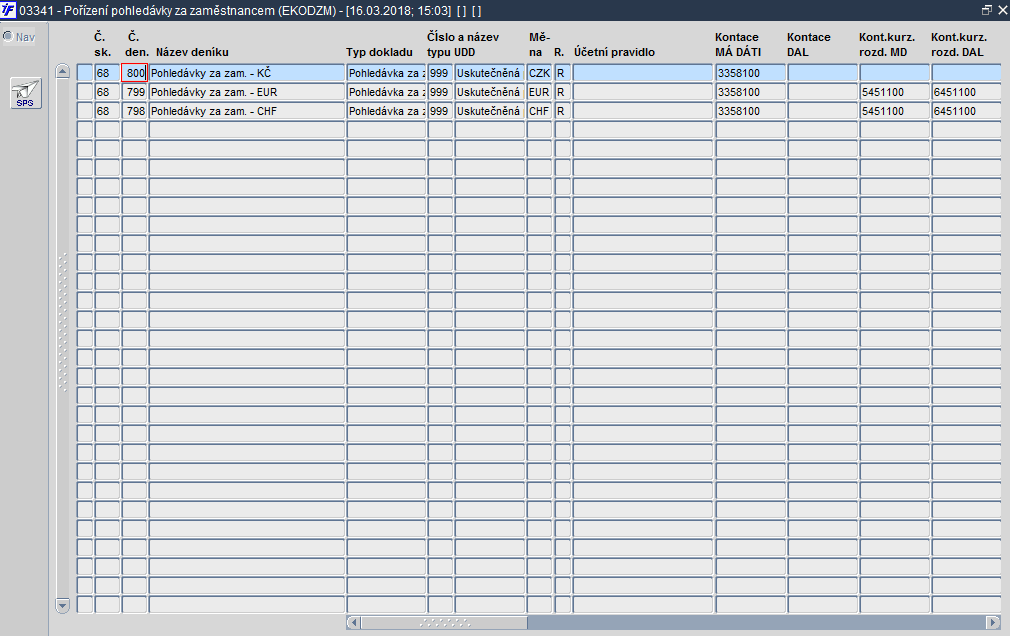Click Kontace DAL field in CHF row

coord(823,111)
